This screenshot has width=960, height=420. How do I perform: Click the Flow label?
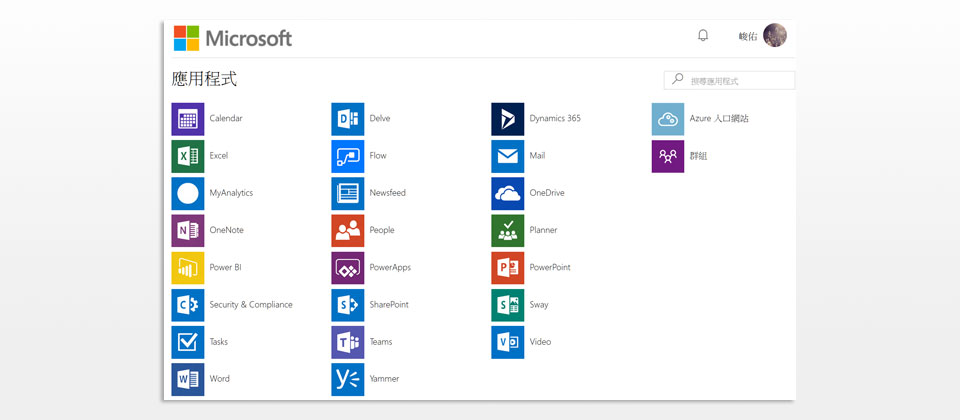(378, 156)
